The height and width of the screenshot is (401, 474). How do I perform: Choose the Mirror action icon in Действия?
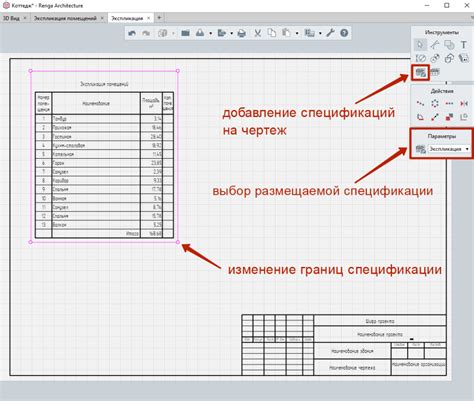point(464,104)
